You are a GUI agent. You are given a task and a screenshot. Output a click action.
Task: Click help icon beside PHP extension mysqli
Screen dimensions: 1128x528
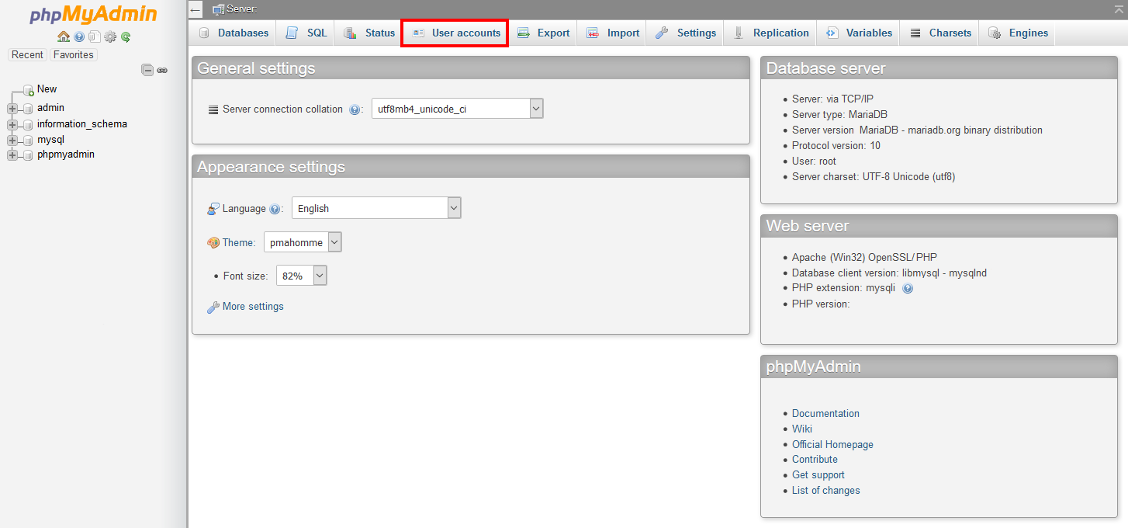click(x=908, y=288)
